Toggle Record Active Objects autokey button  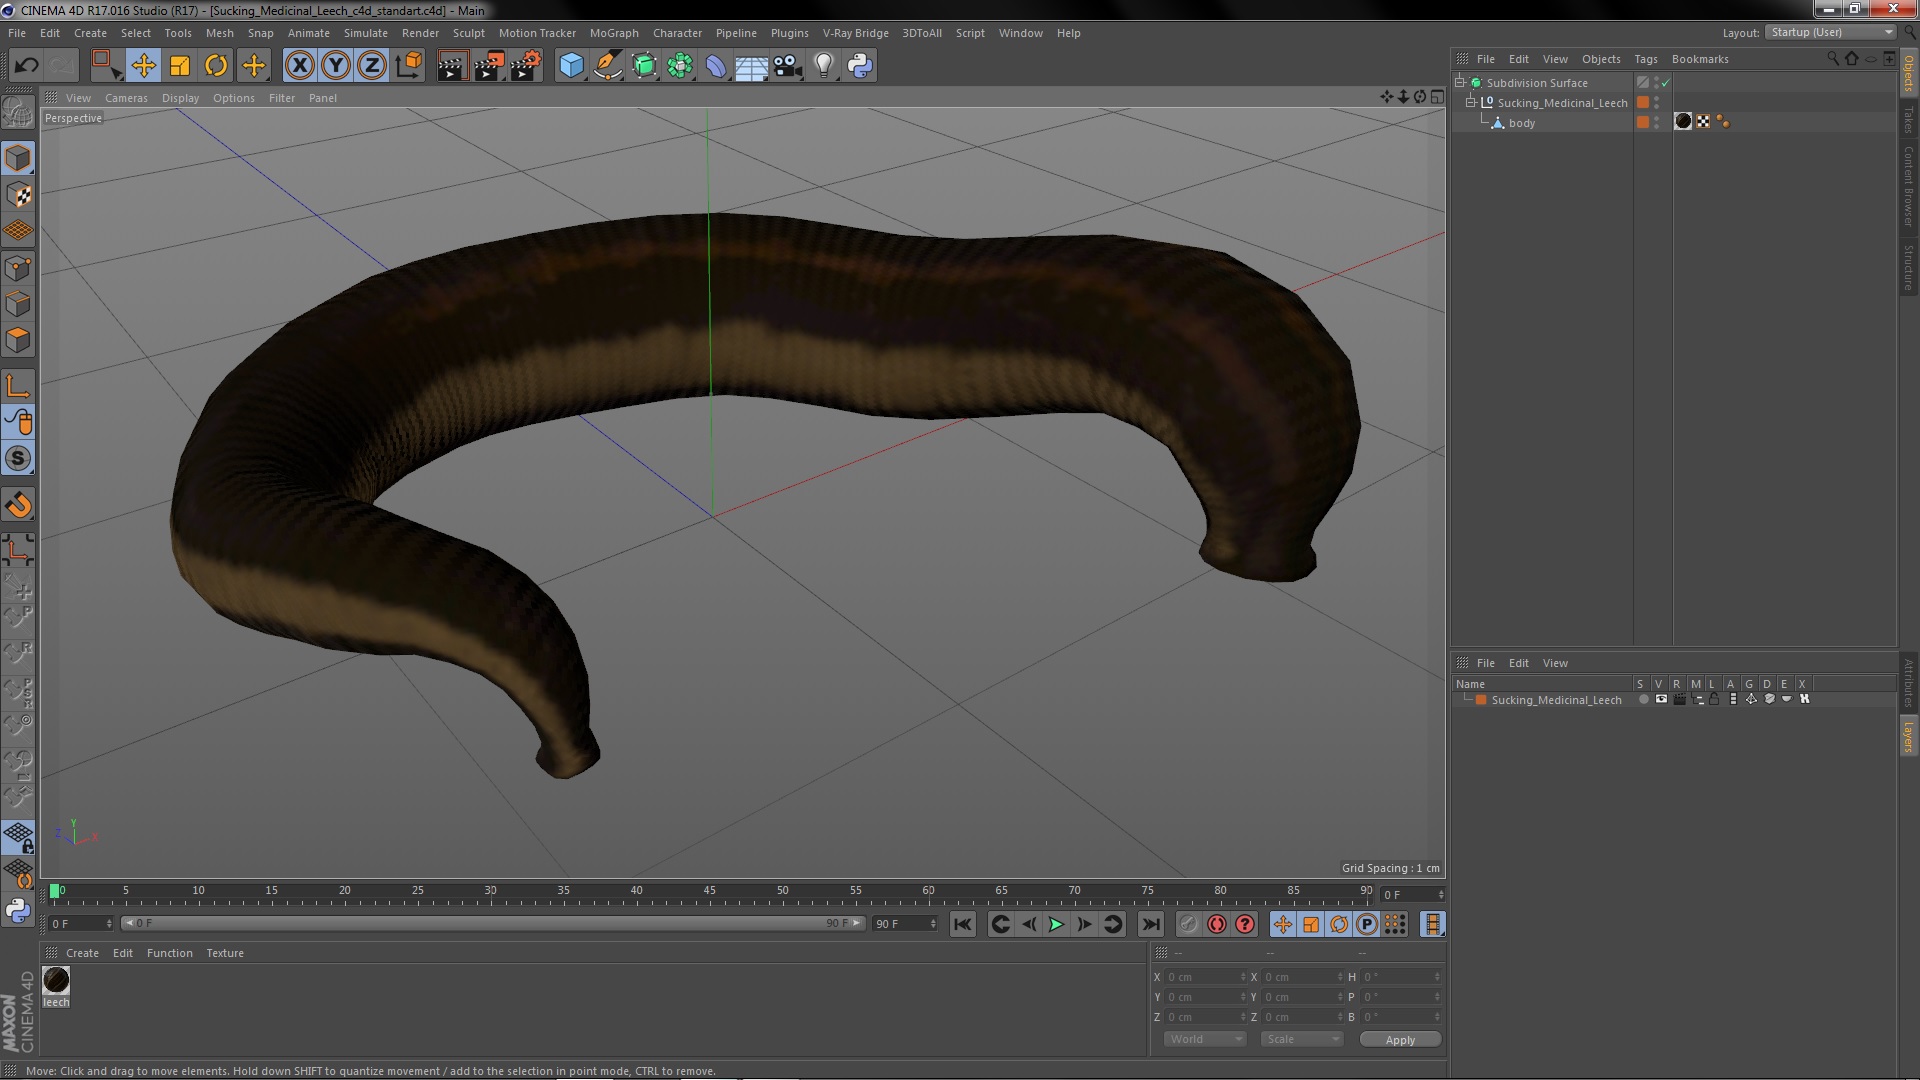1216,925
